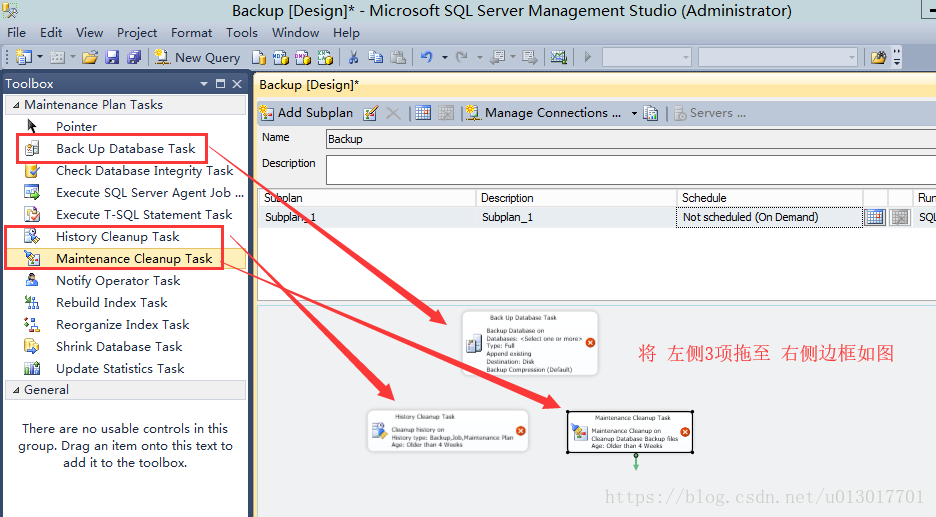Open the Manage Connections dropdown arrow
The height and width of the screenshot is (517, 936).
(x=634, y=113)
